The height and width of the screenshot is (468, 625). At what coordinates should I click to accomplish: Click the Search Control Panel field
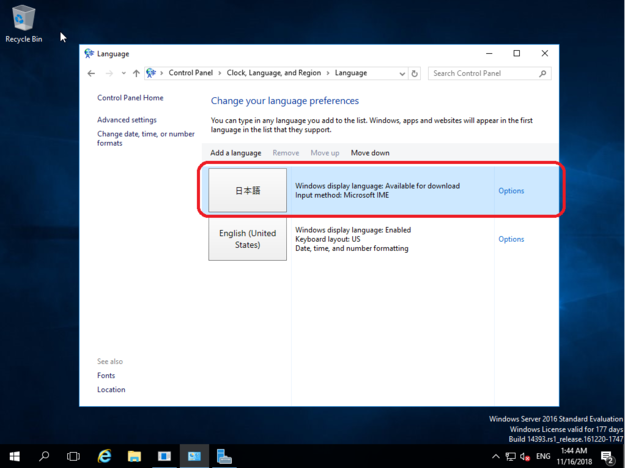(x=485, y=73)
